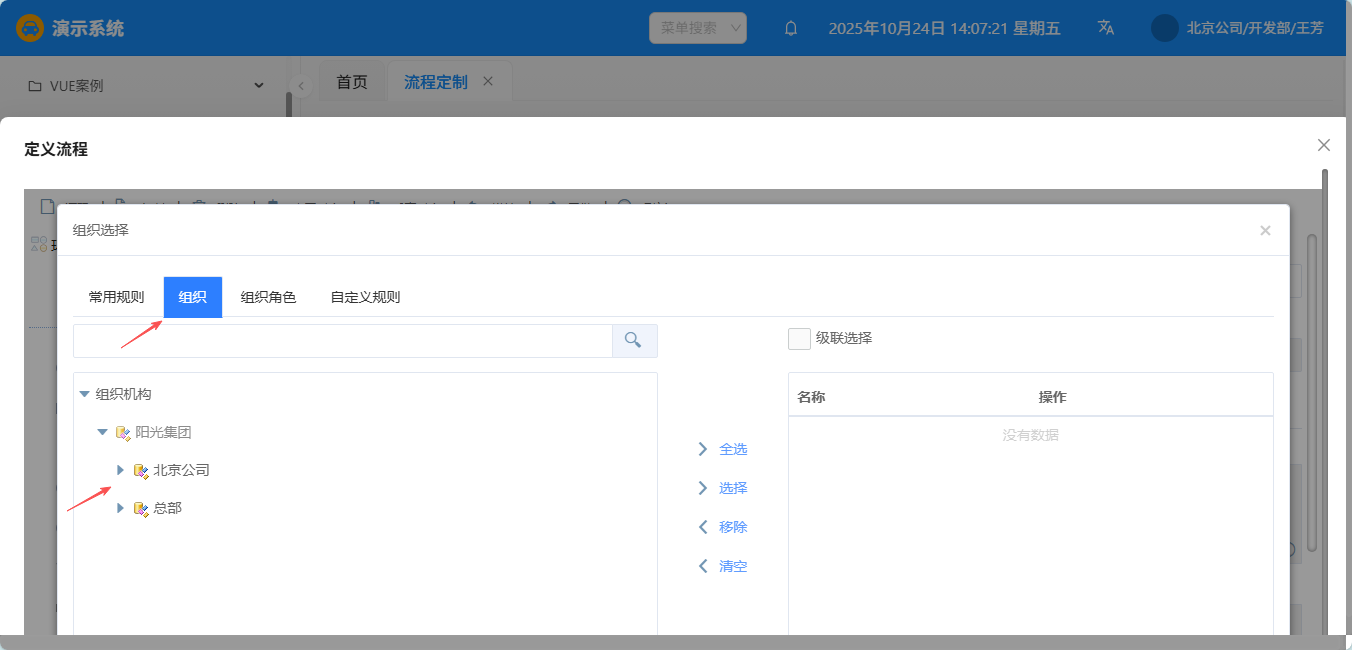The width and height of the screenshot is (1352, 650).
Task: Close the 流程定制 tab via X icon
Action: point(488,82)
